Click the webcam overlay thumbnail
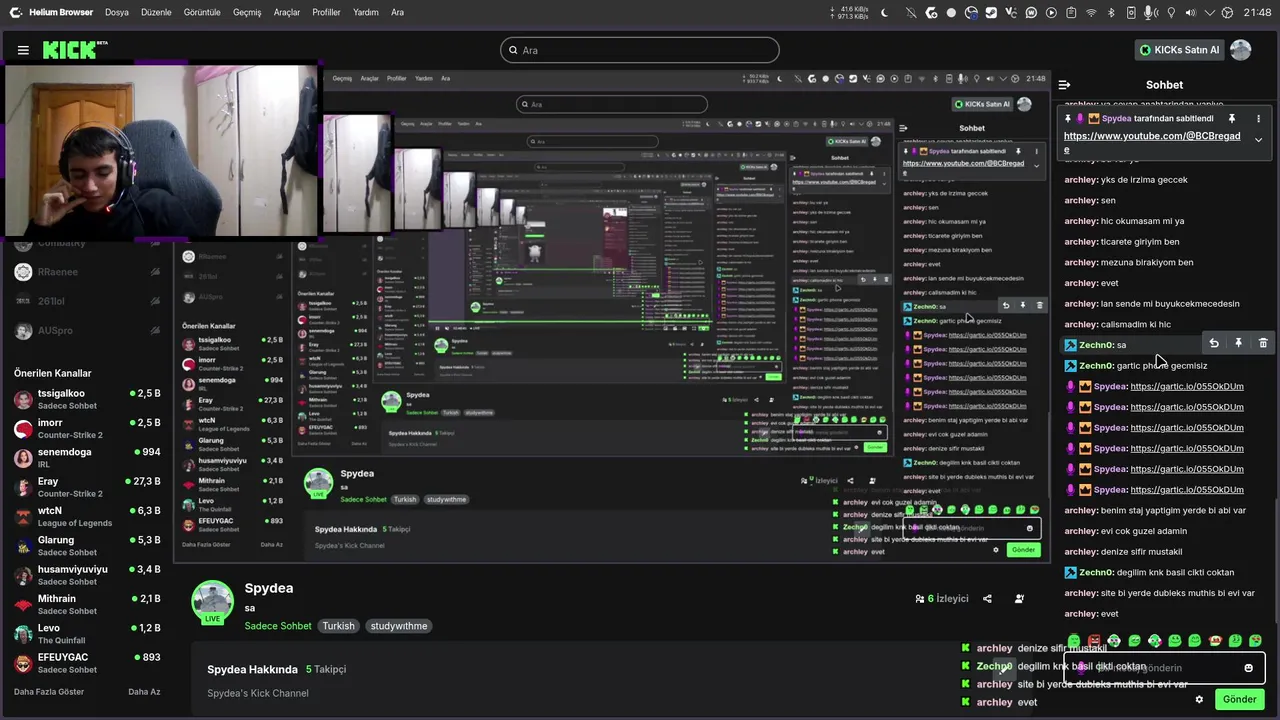Viewport: 1280px width, 720px height. (160, 152)
